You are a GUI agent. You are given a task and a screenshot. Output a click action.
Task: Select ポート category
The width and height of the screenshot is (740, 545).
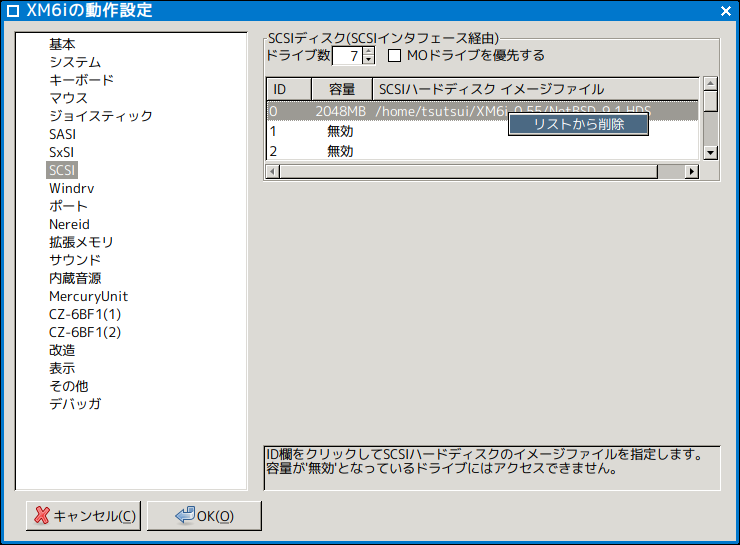click(x=68, y=206)
